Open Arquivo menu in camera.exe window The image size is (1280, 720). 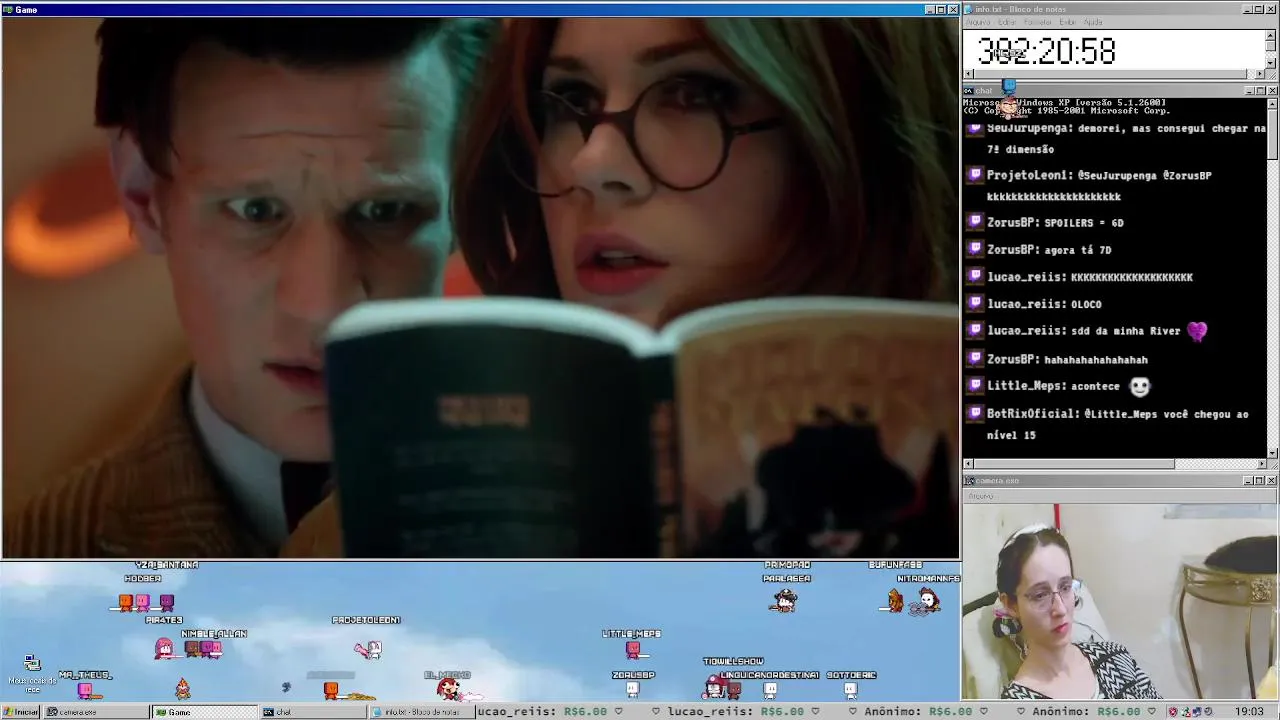981,496
